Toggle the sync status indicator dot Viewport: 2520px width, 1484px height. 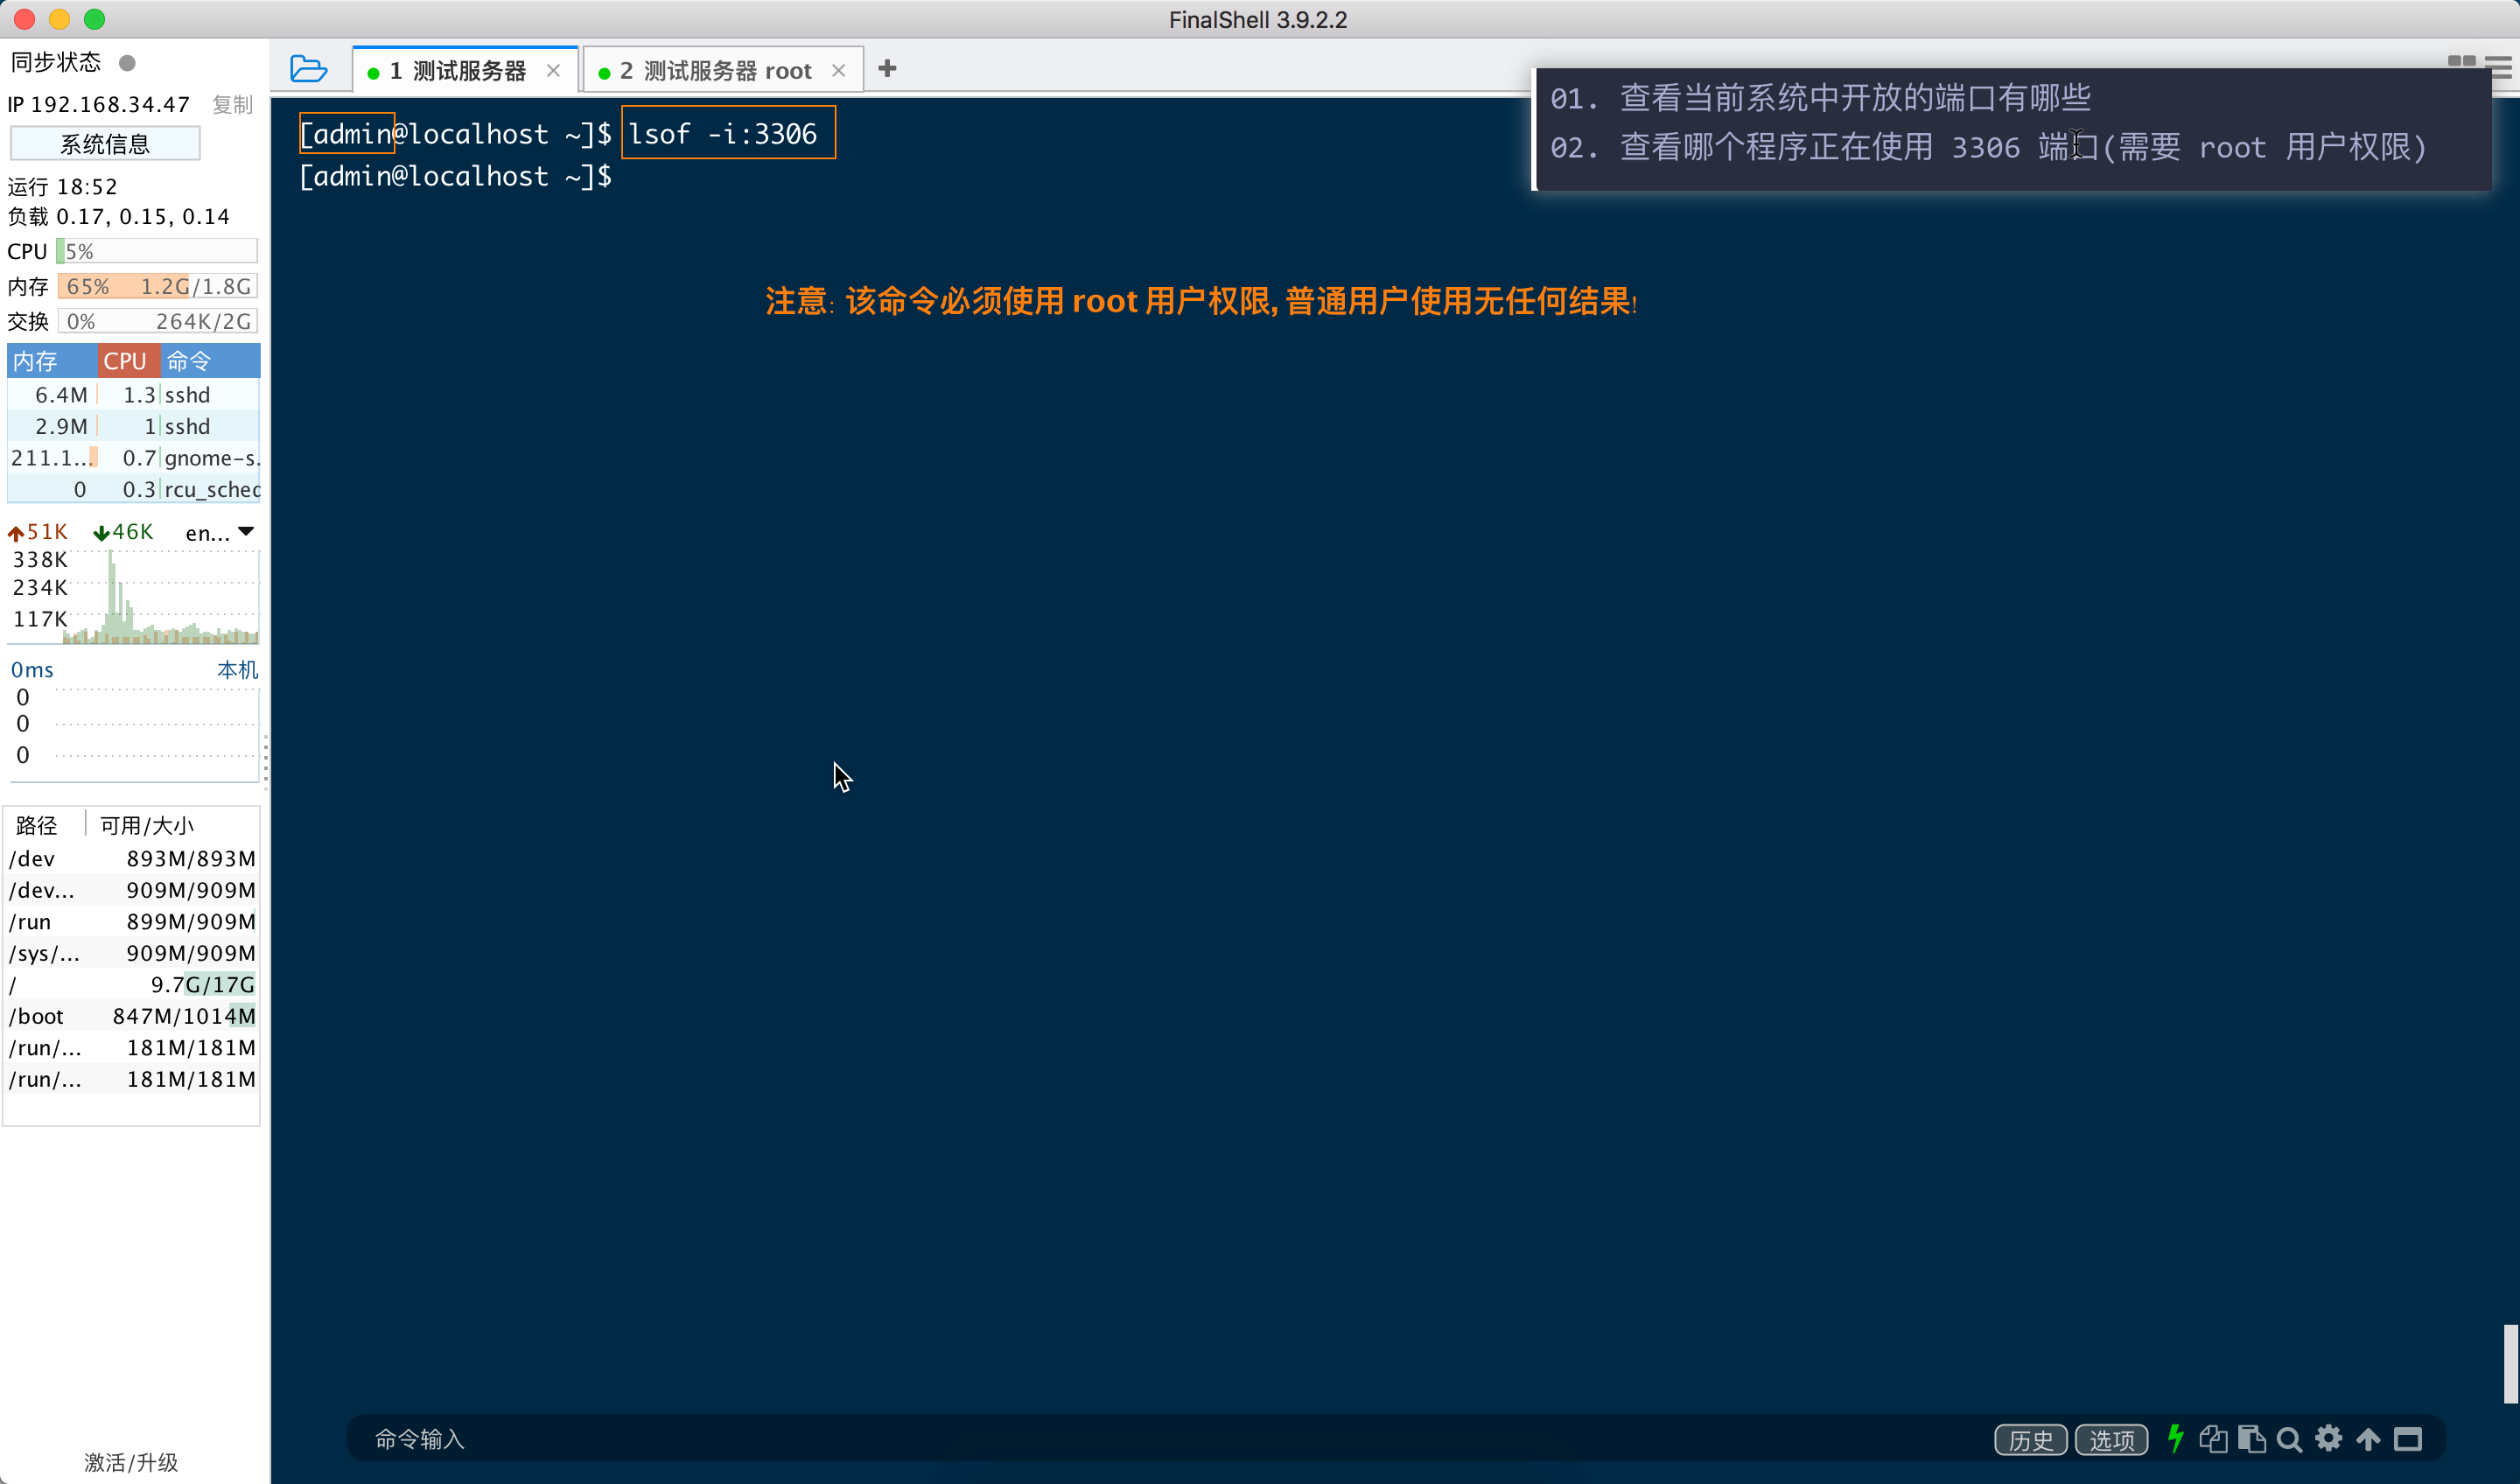coord(127,63)
